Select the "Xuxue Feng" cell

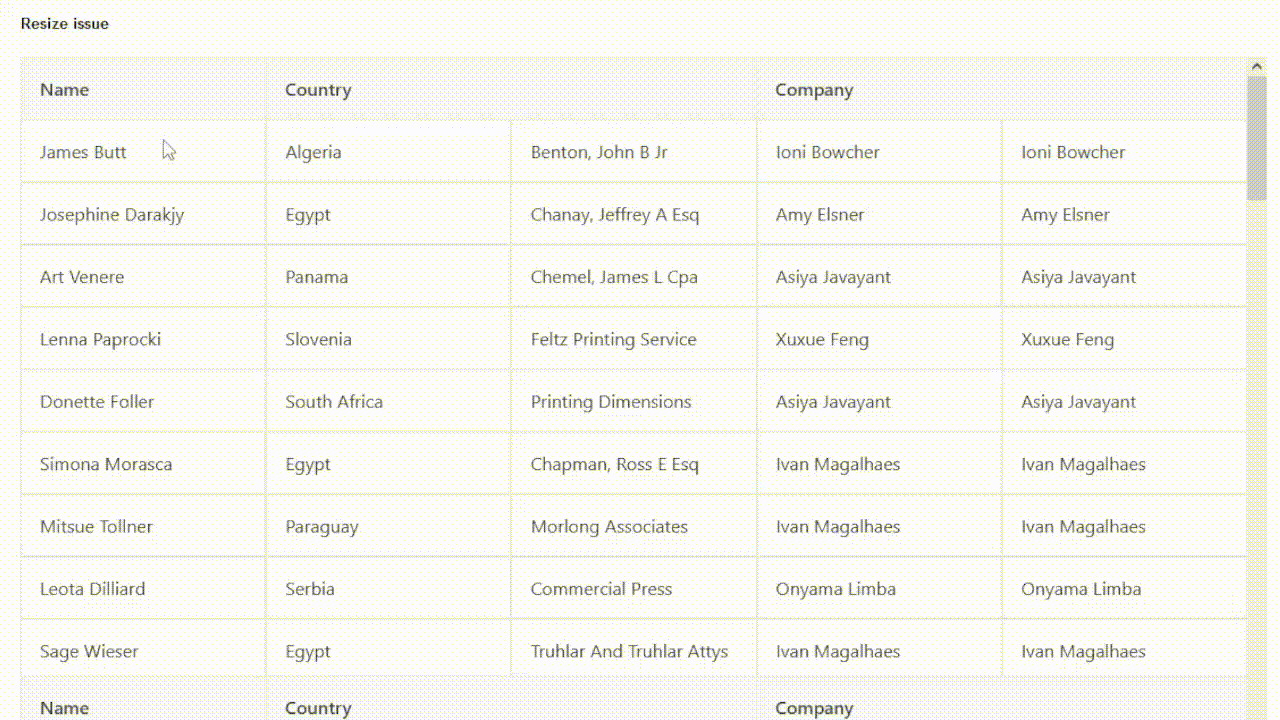tap(822, 339)
